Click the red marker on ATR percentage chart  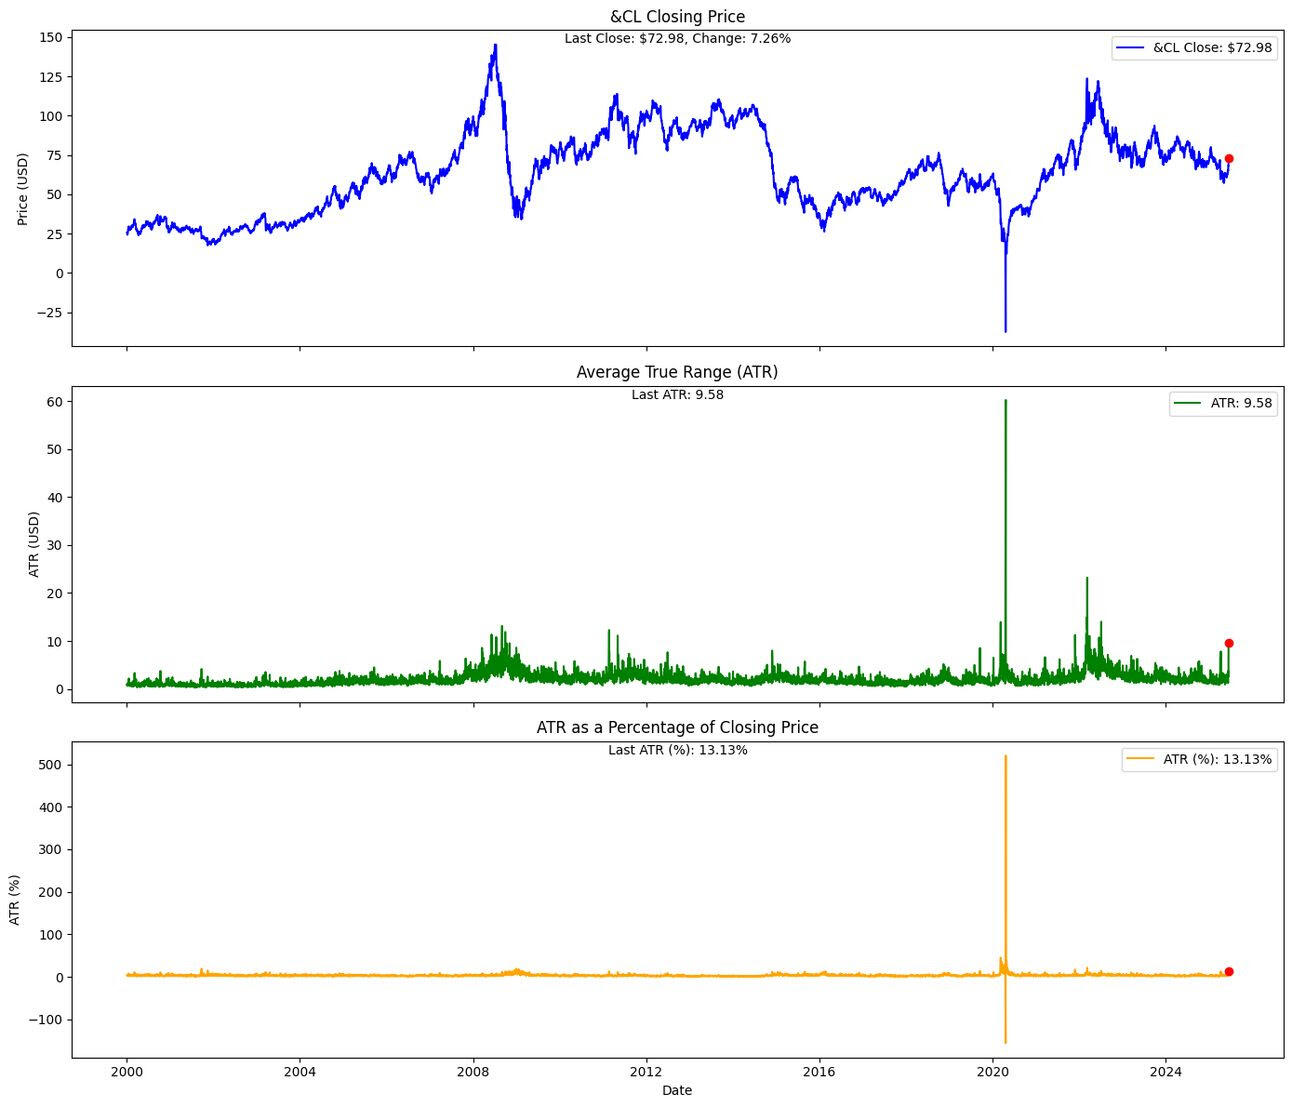pos(1229,971)
